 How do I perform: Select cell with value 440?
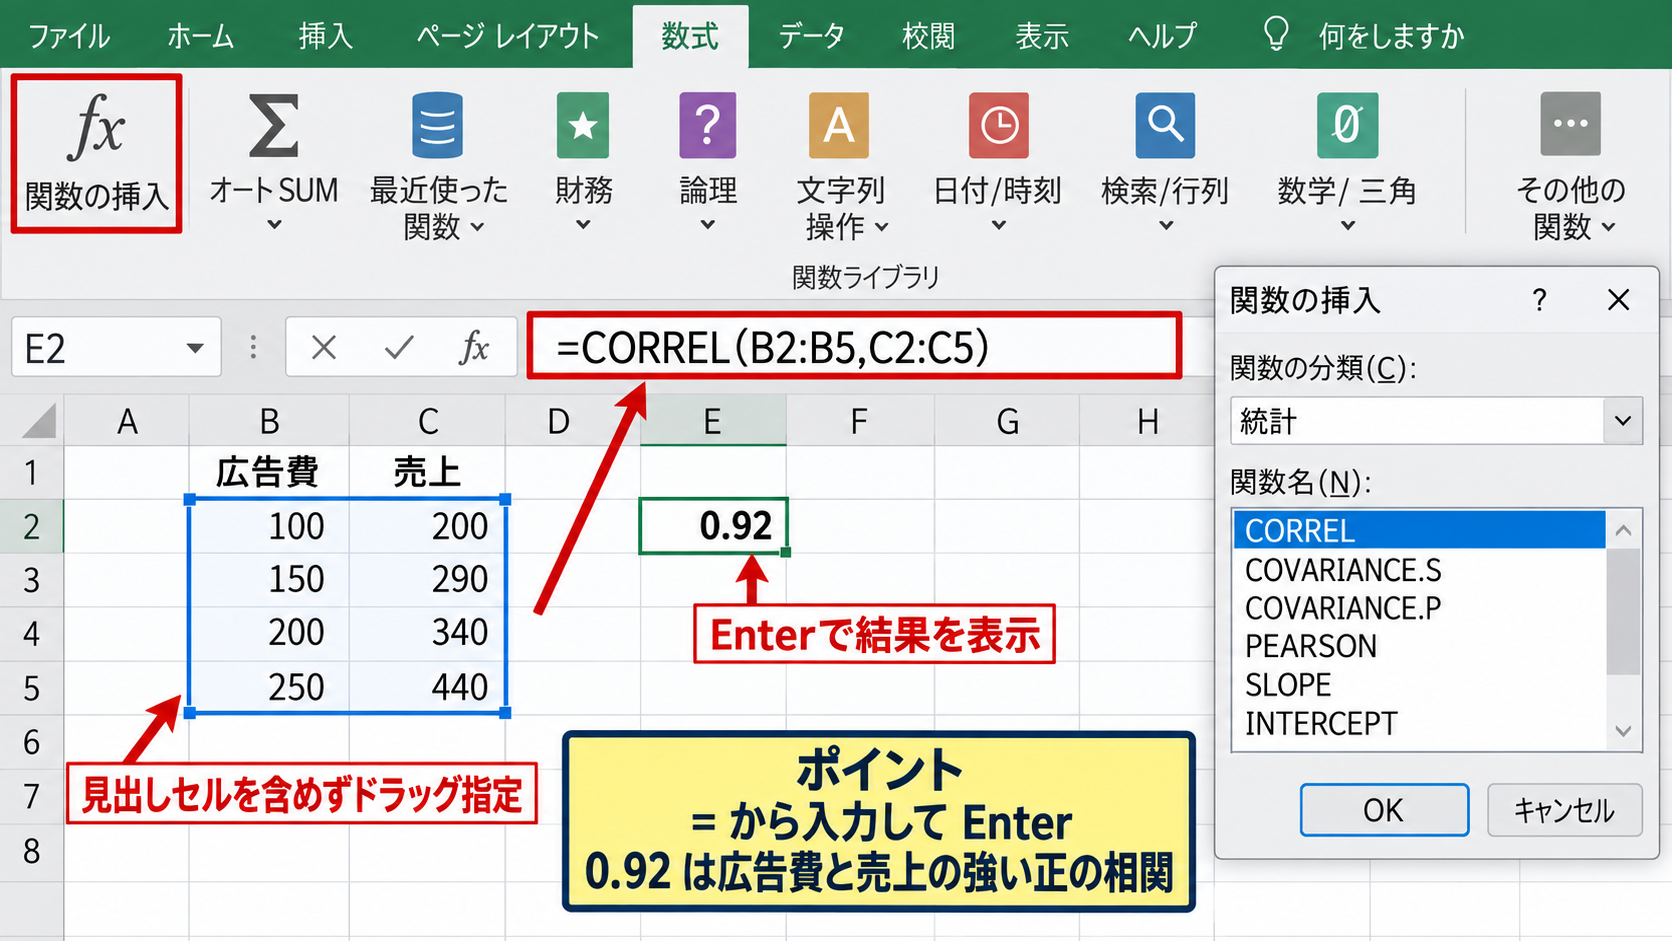(x=427, y=687)
